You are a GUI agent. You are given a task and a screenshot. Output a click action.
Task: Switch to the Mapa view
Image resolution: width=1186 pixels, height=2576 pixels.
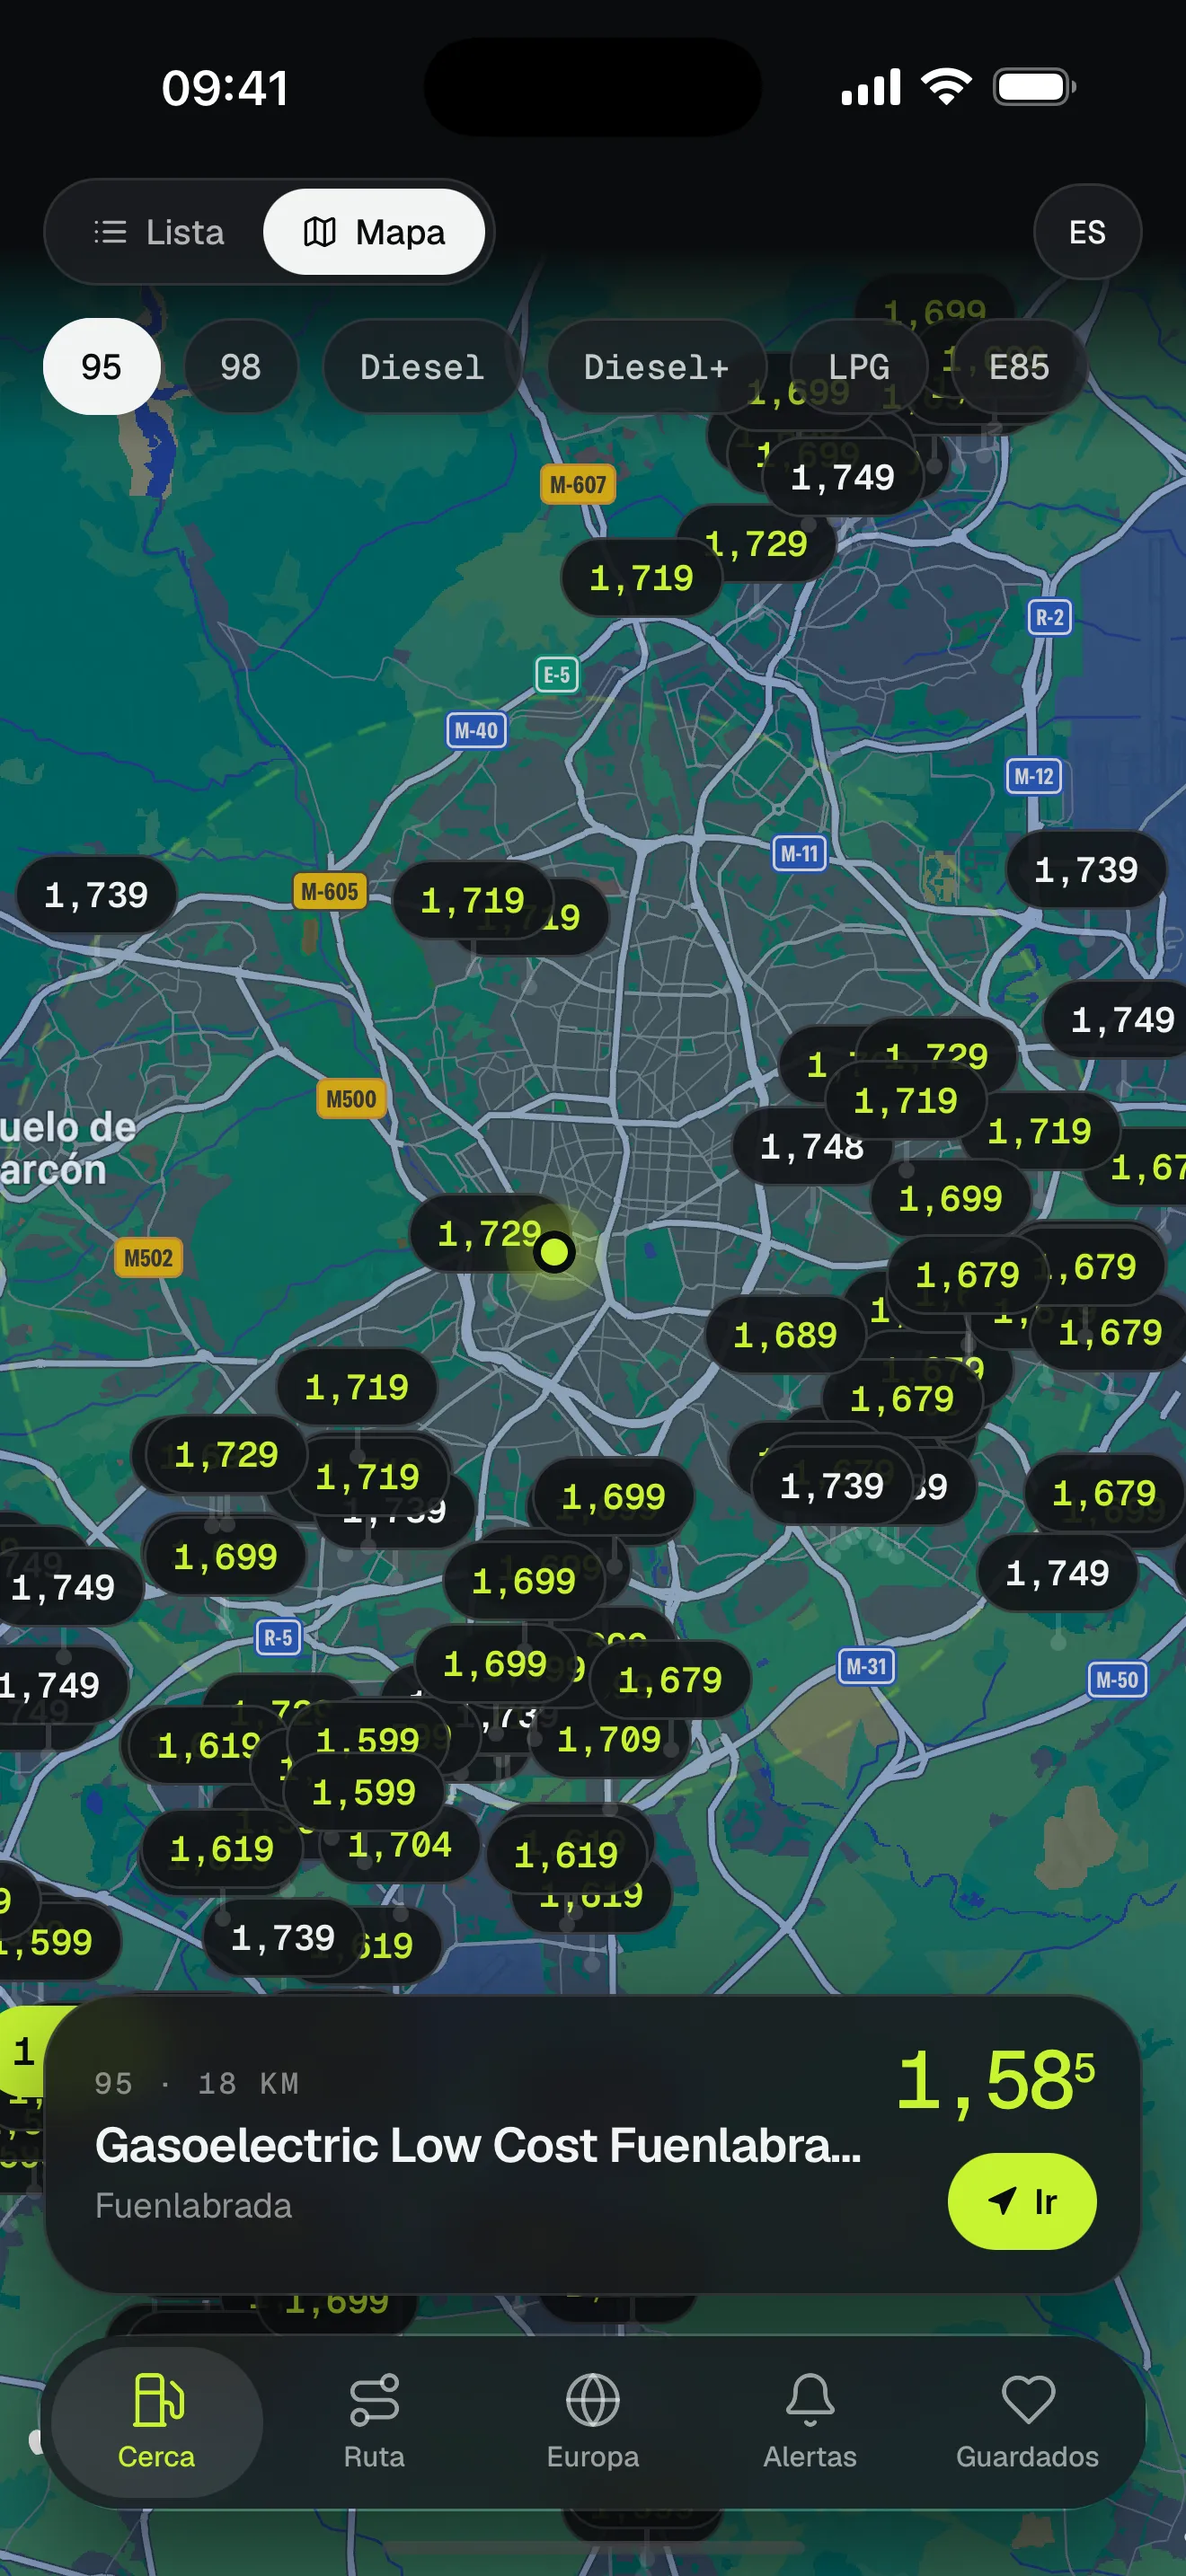click(374, 232)
